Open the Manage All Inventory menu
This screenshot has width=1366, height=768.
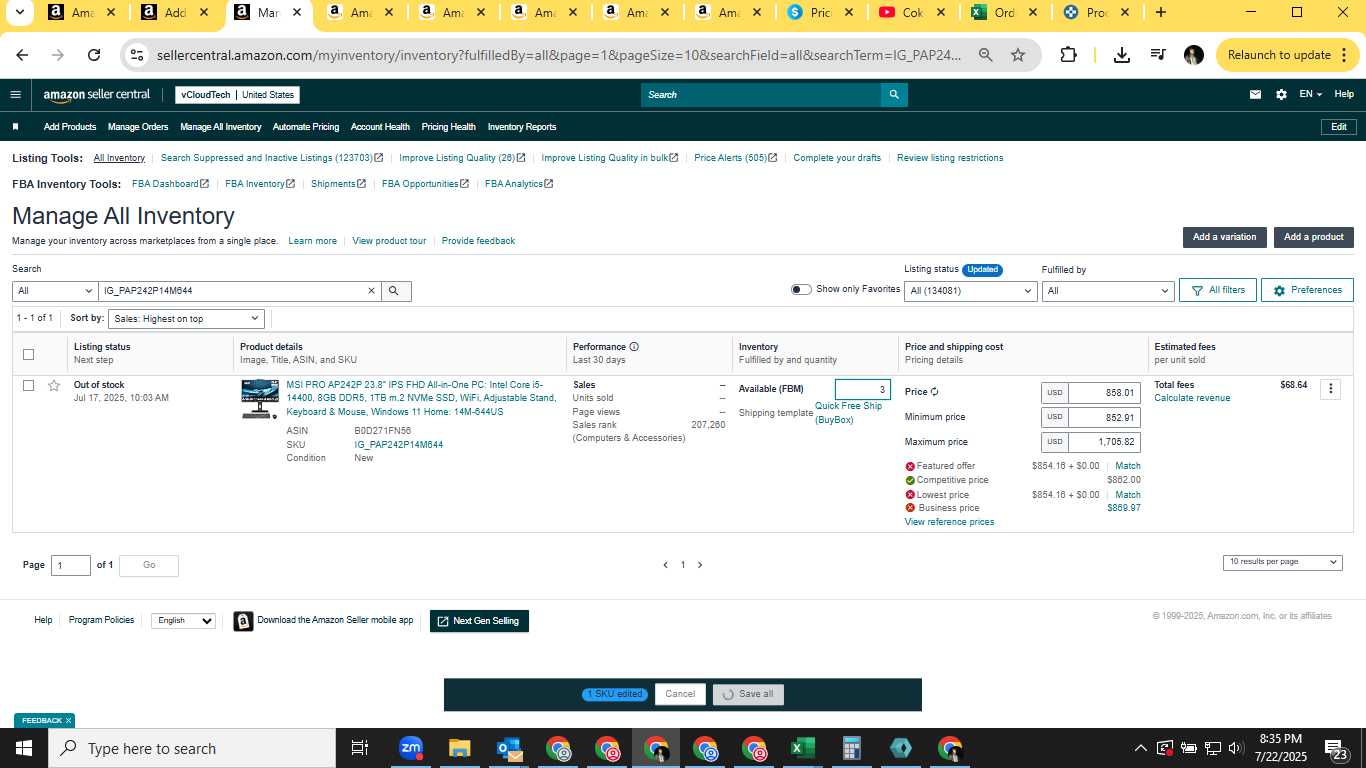coord(221,127)
